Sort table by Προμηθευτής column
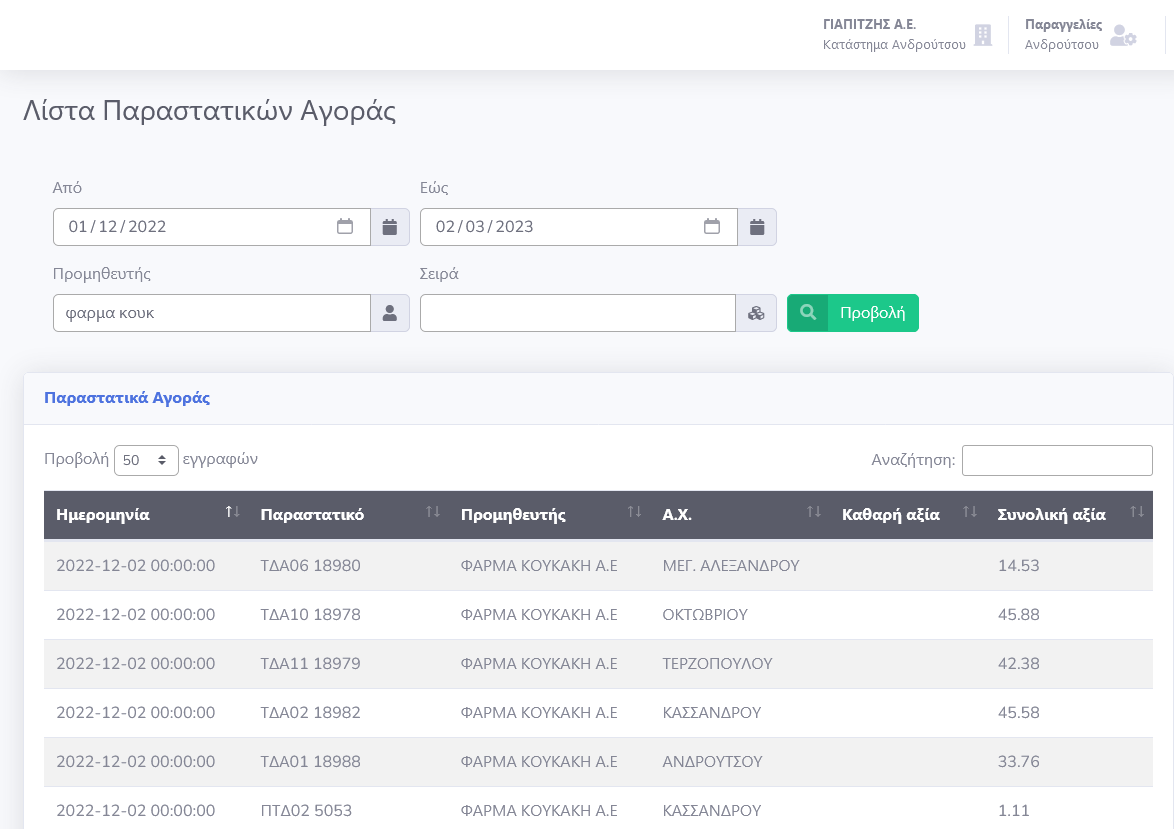This screenshot has height=829, width=1174. tap(550, 514)
